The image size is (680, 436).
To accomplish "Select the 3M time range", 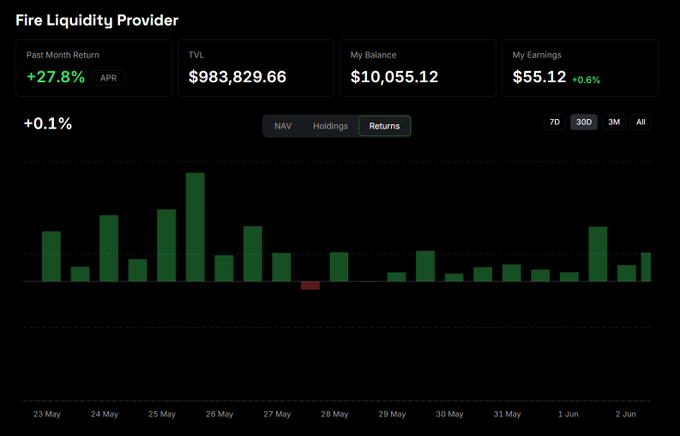I will (614, 122).
